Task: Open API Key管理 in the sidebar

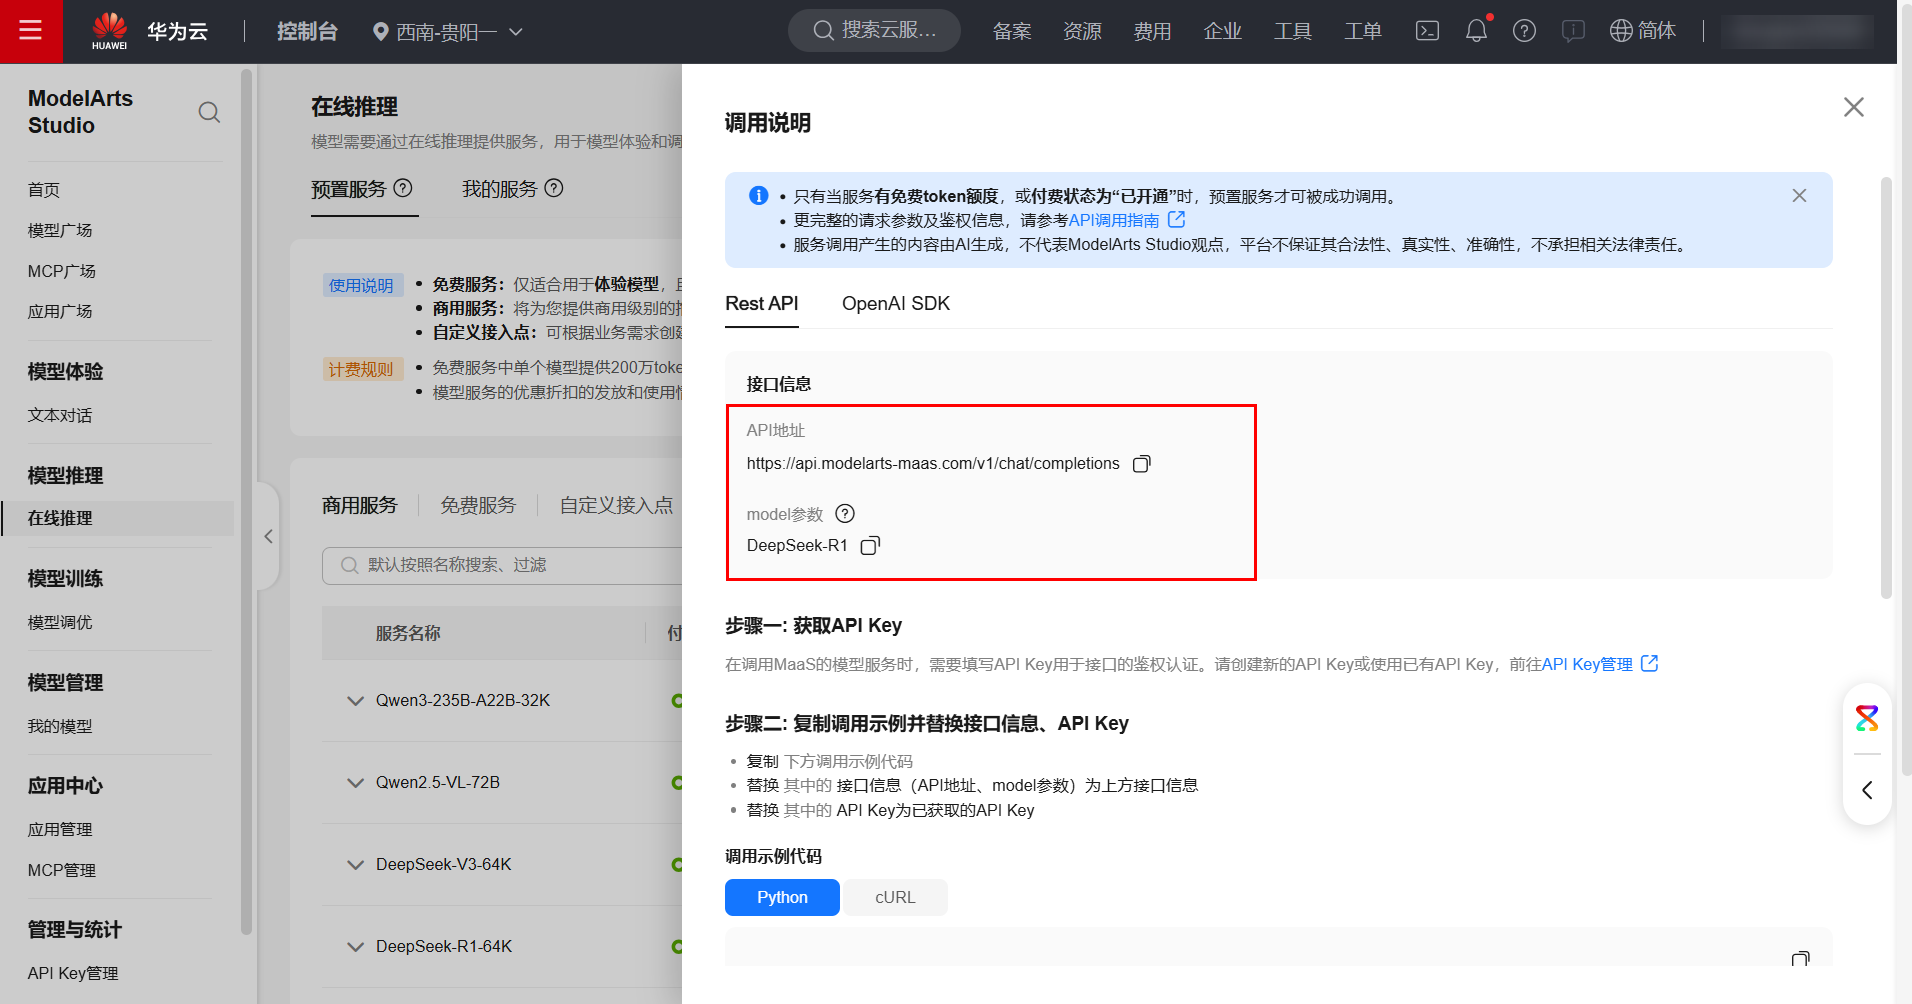Action: tap(73, 974)
